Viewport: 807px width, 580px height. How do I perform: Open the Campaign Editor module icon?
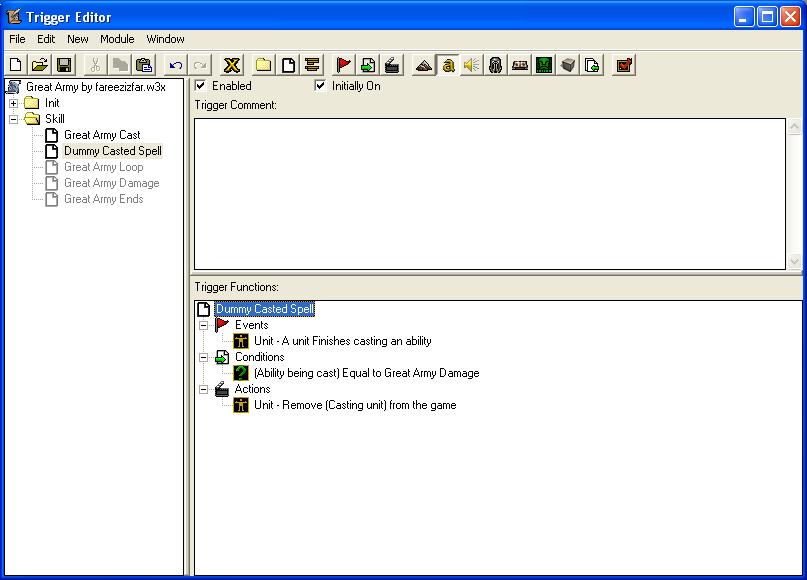pyautogui.click(x=520, y=65)
